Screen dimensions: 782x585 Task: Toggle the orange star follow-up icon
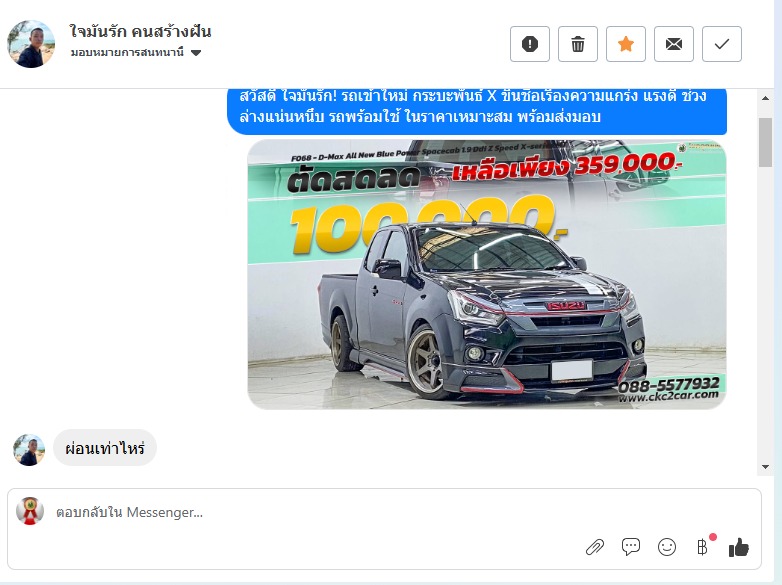click(x=625, y=44)
